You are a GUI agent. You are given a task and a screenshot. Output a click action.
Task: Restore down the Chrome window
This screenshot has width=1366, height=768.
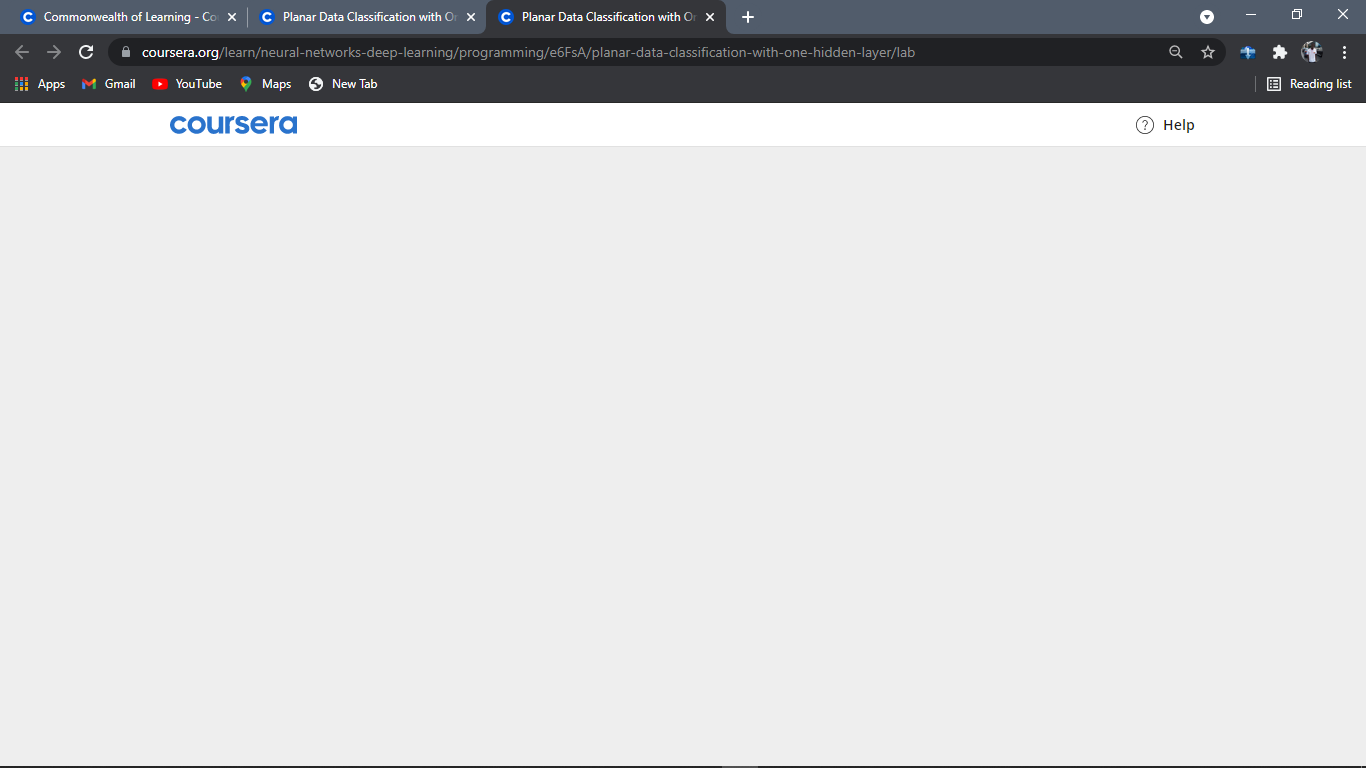[1297, 15]
